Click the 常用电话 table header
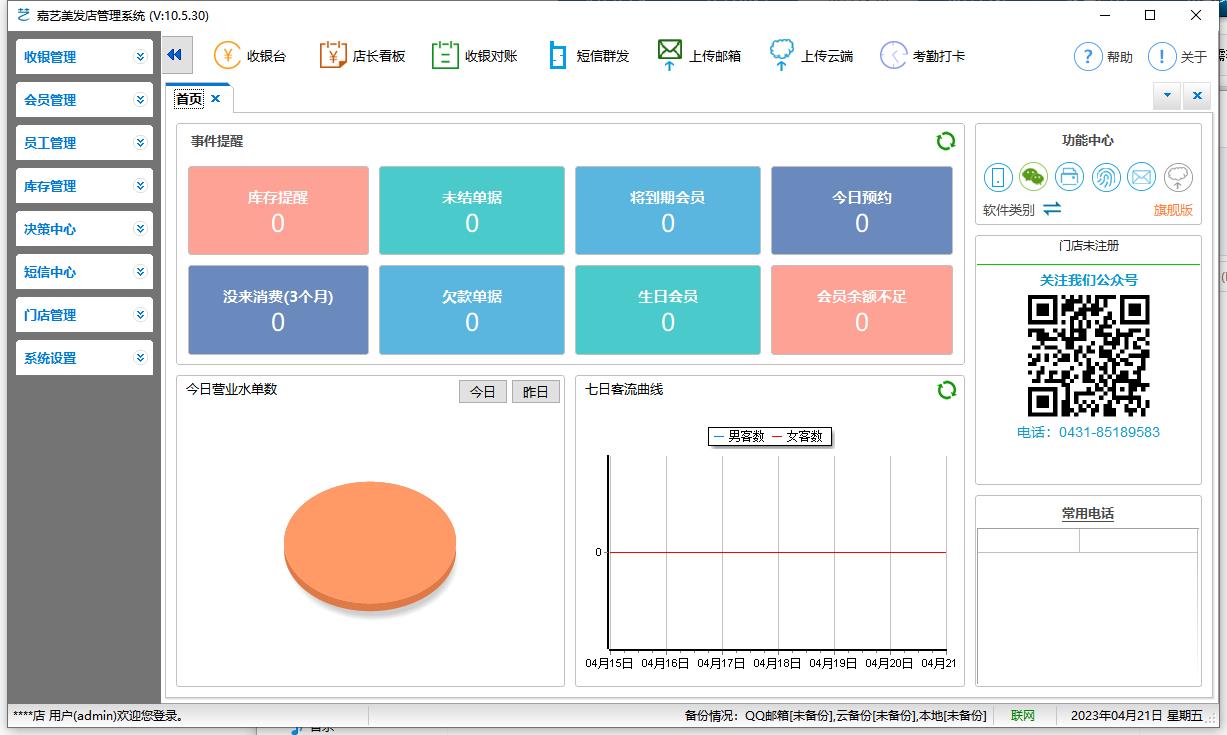The width and height of the screenshot is (1227, 735). click(1088, 514)
